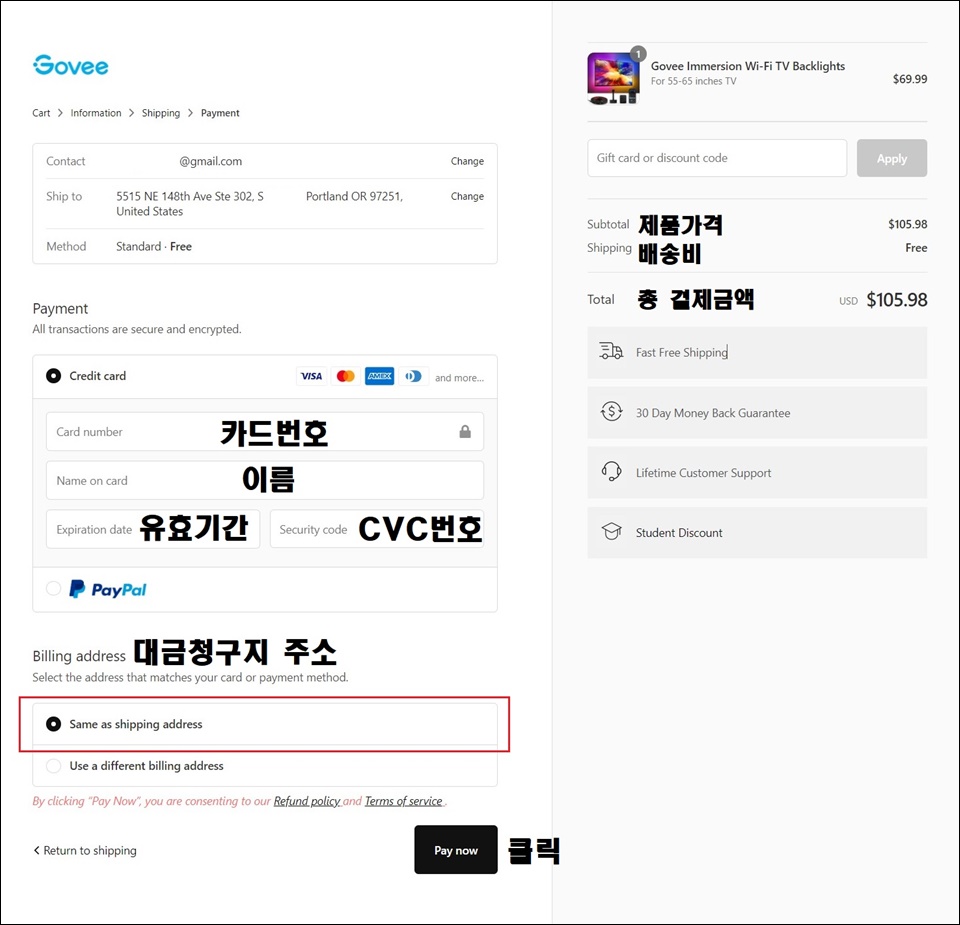Click the Return to shipping back arrow
Viewport: 960px width, 925px height.
pyautogui.click(x=37, y=850)
